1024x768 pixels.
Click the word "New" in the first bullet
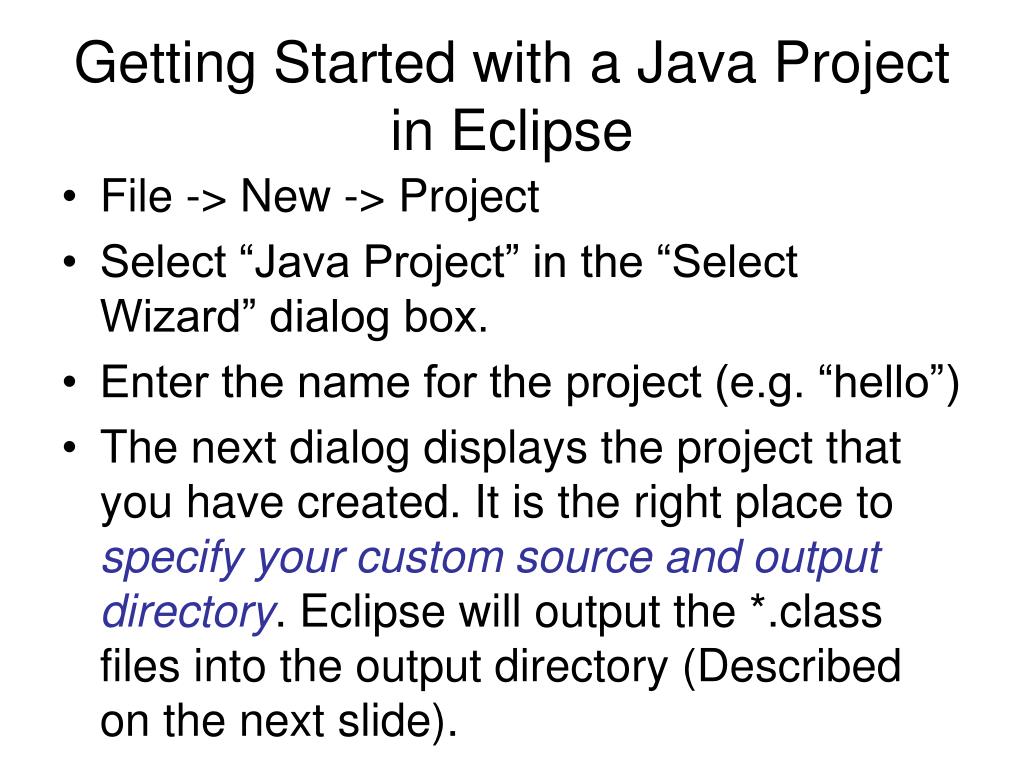[x=286, y=195]
